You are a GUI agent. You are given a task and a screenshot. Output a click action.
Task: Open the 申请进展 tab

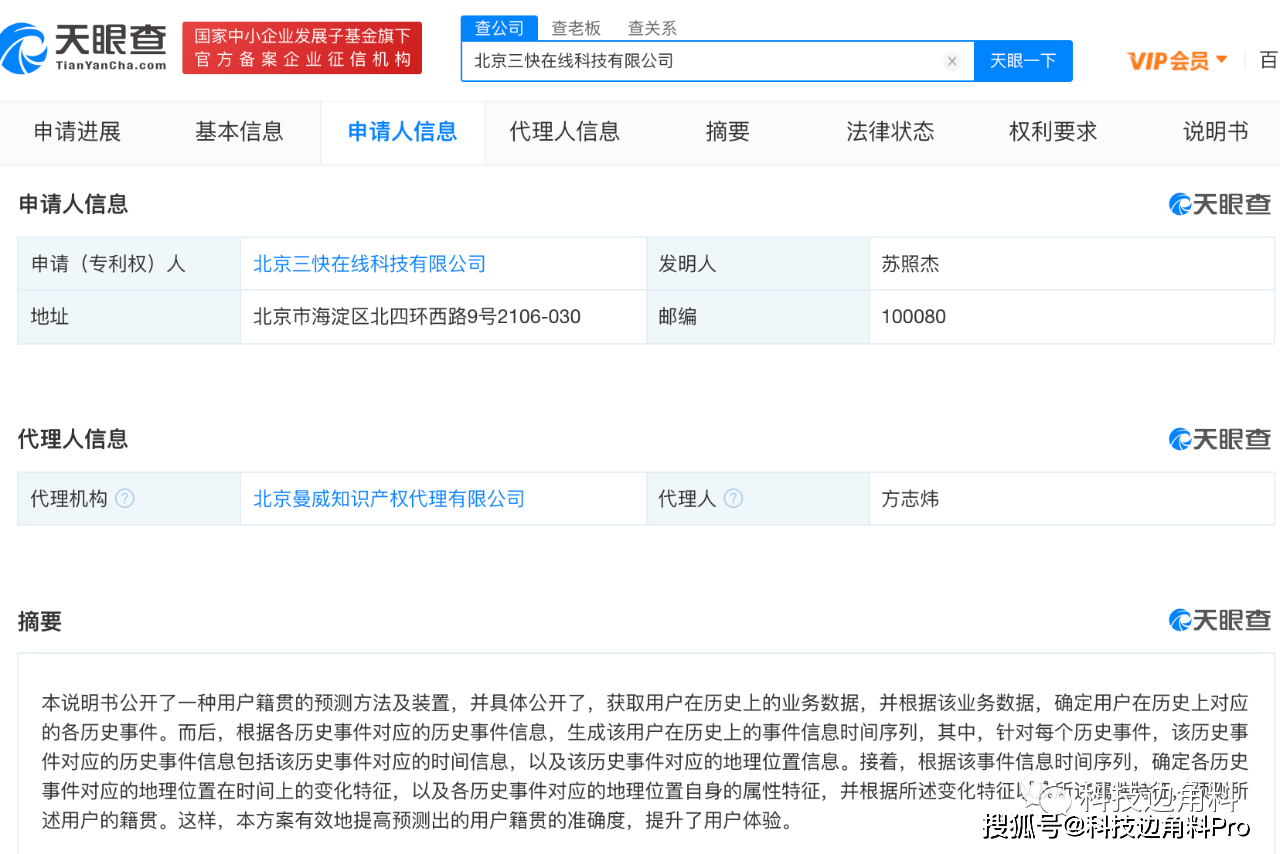coord(76,131)
